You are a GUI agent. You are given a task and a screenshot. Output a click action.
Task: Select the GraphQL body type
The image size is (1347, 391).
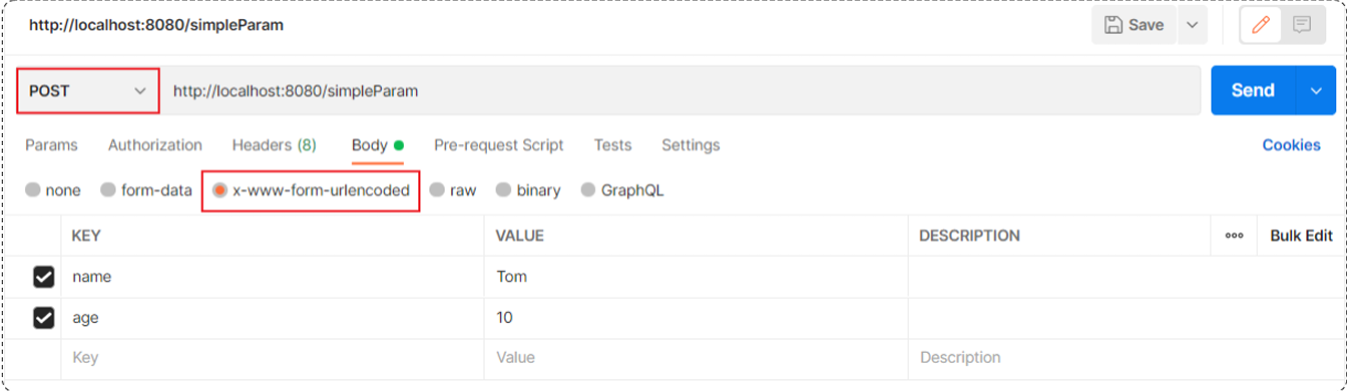click(x=622, y=190)
